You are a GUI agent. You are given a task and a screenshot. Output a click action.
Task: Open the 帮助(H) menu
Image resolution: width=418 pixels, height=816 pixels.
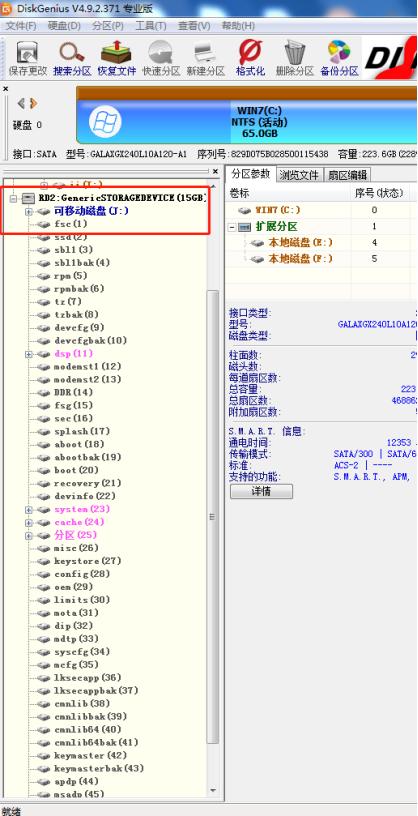point(238,26)
